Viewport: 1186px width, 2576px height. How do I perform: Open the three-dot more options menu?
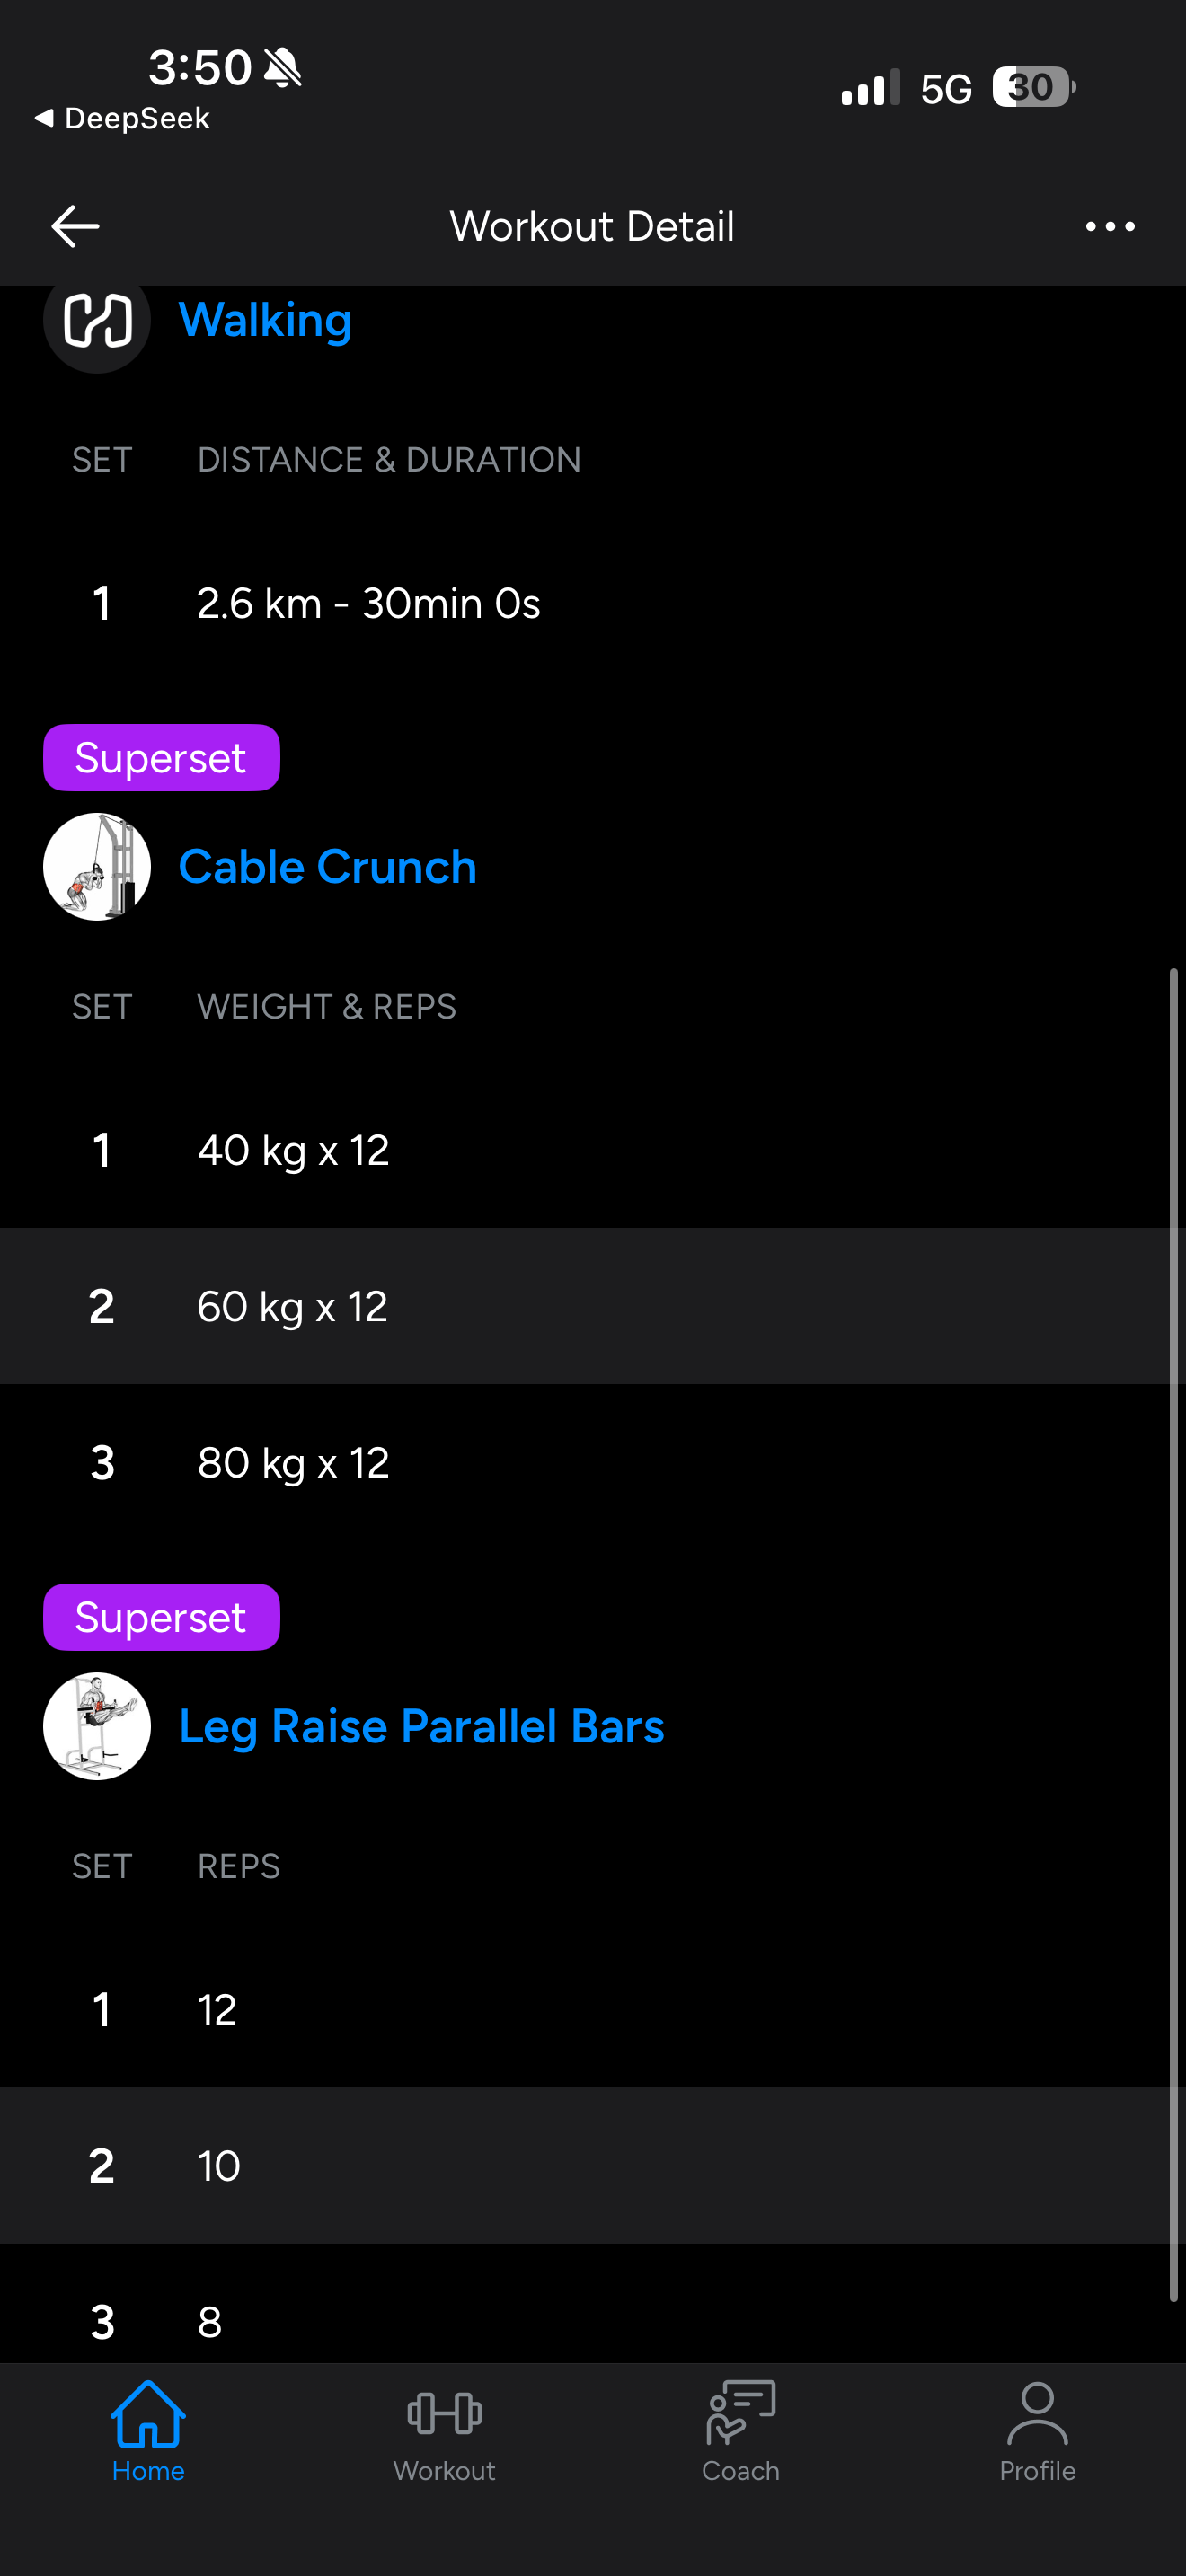tap(1109, 227)
